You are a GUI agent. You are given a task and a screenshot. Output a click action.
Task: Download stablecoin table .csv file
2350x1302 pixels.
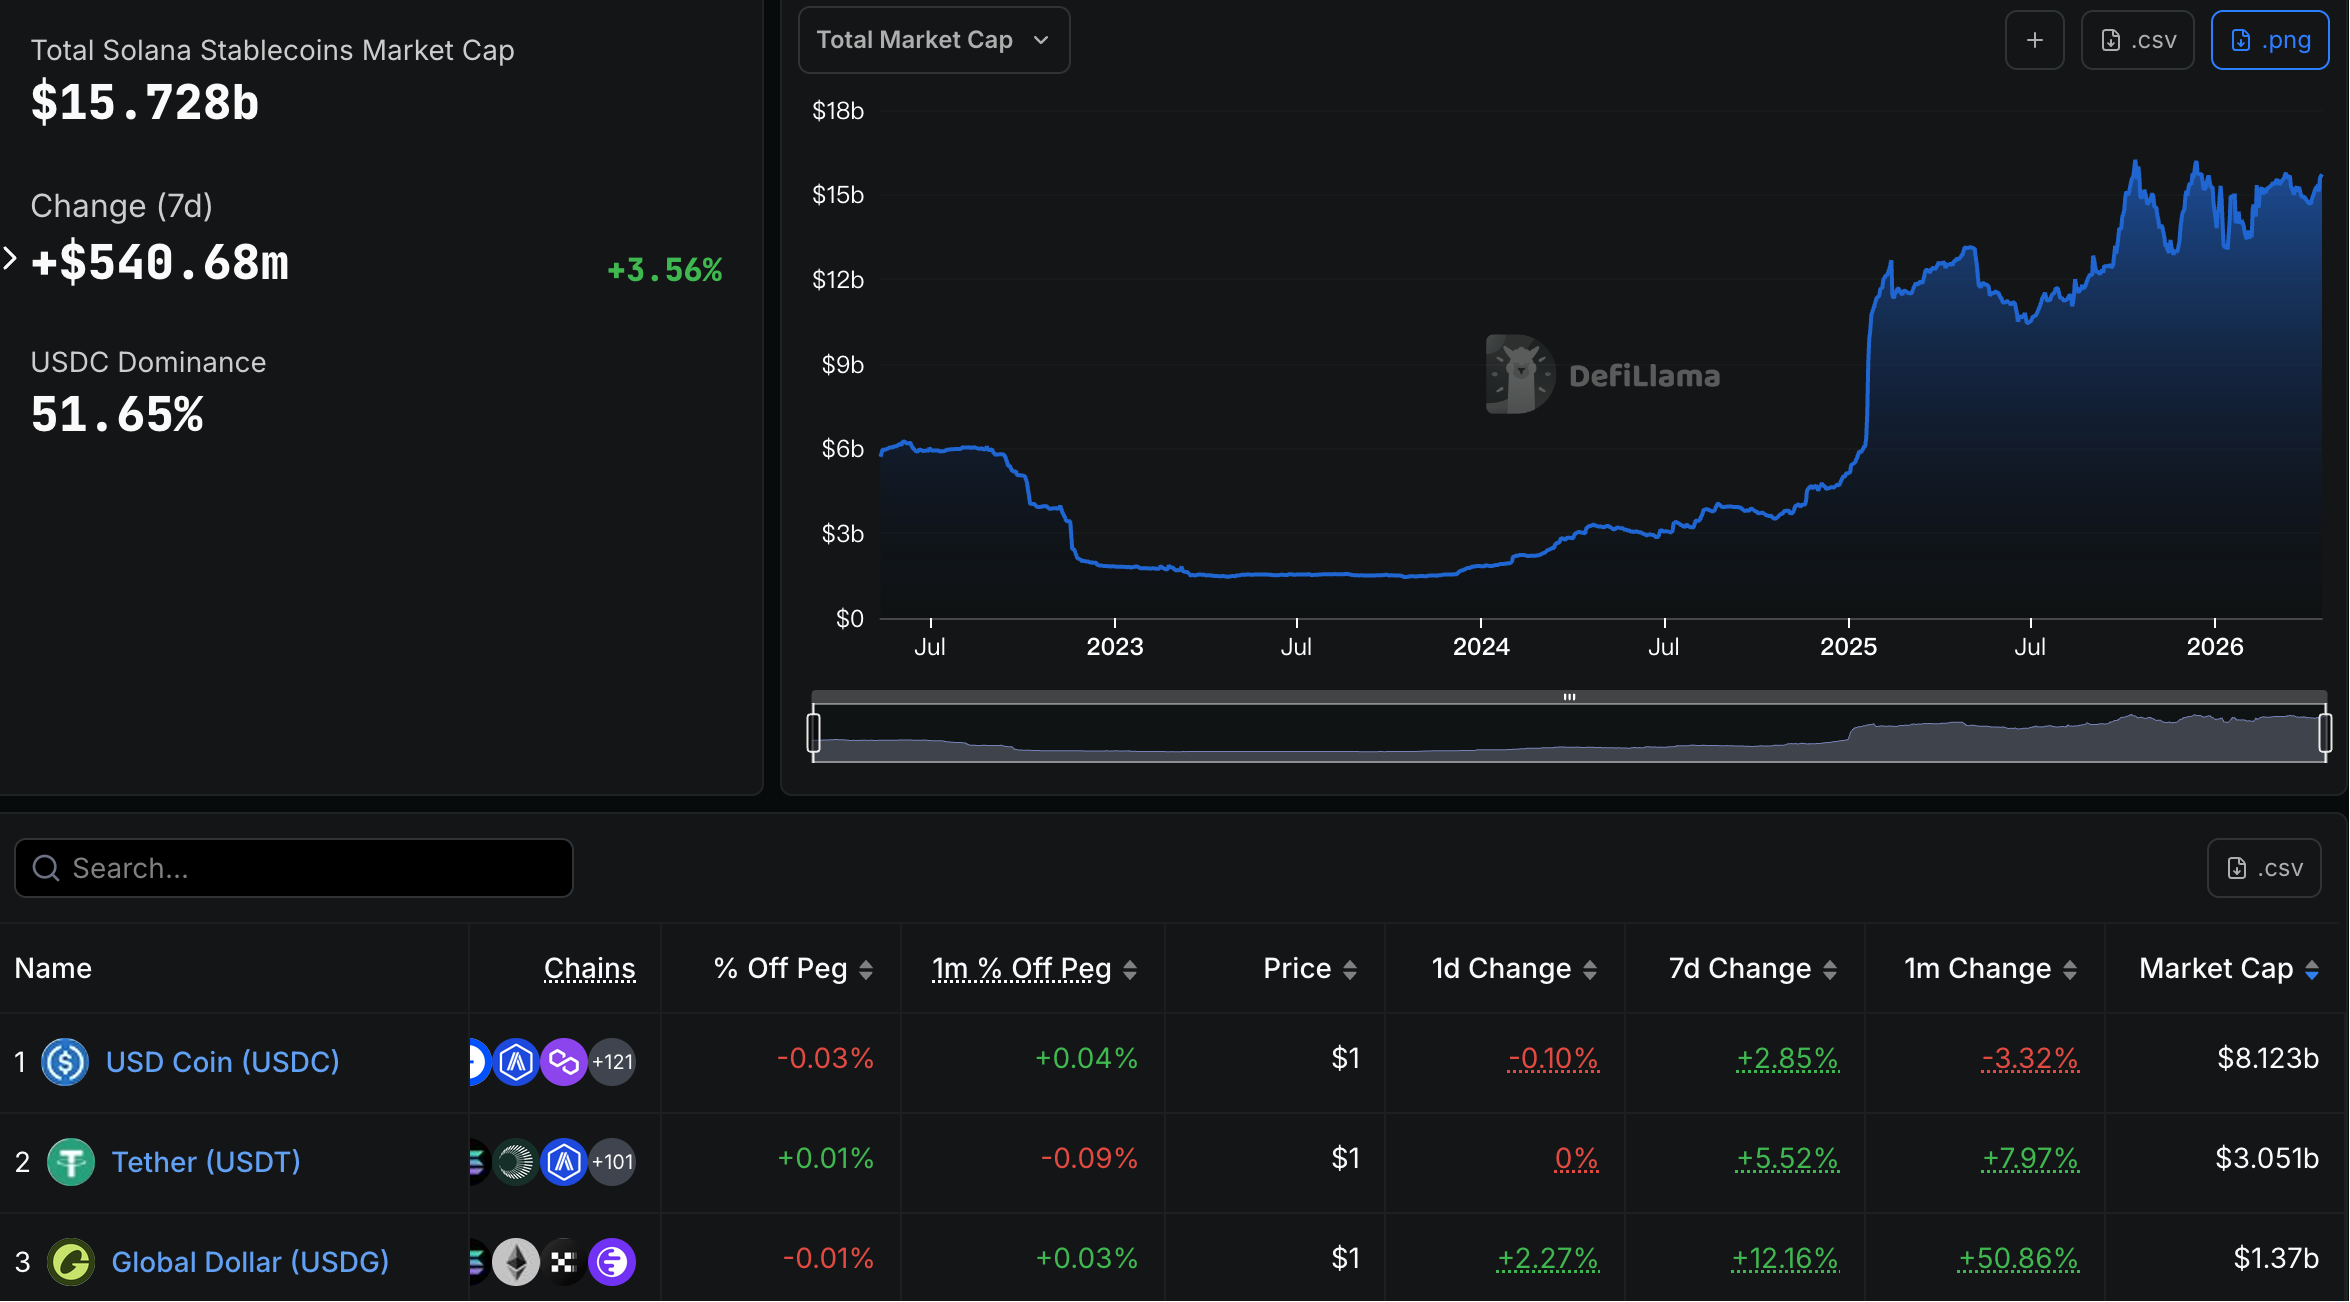click(2263, 867)
